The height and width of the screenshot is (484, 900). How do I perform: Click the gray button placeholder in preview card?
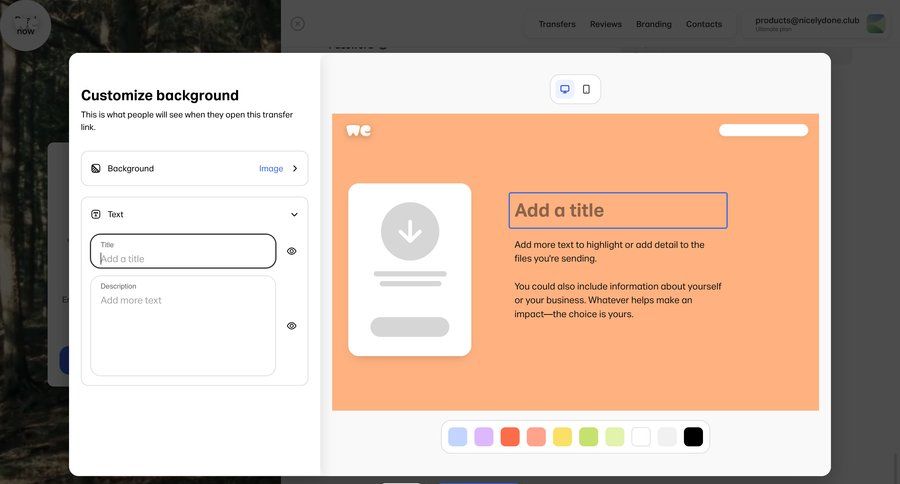pos(410,327)
